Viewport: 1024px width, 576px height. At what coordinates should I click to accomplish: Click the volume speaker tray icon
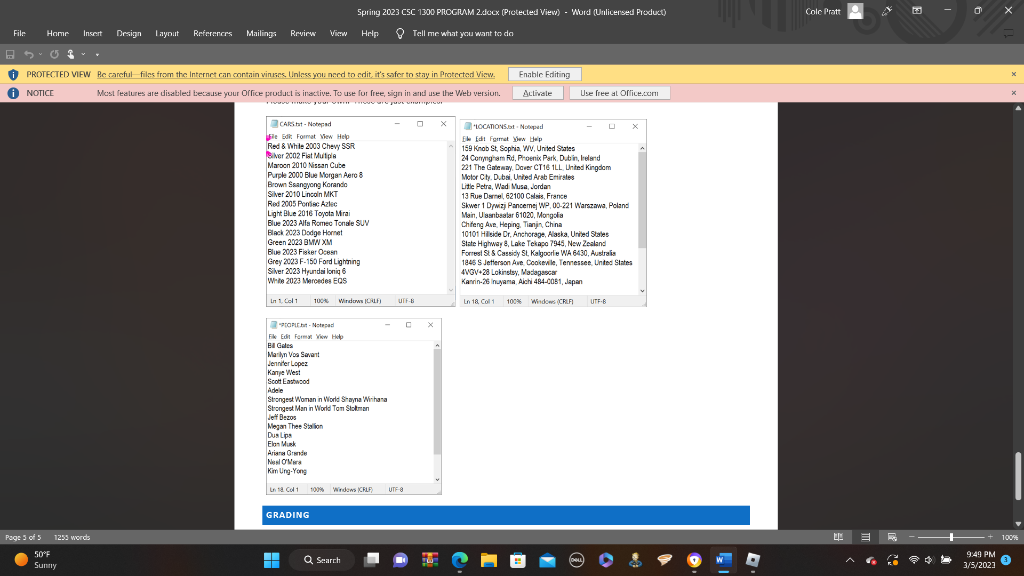click(929, 560)
